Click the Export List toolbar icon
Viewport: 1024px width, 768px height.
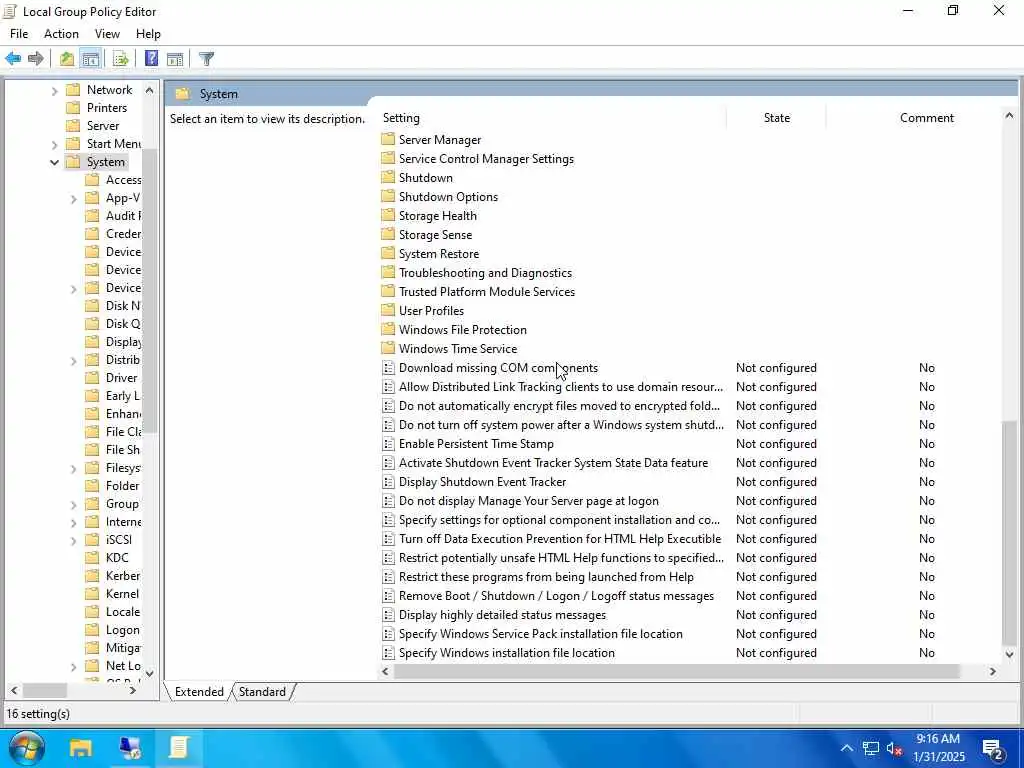click(121, 59)
